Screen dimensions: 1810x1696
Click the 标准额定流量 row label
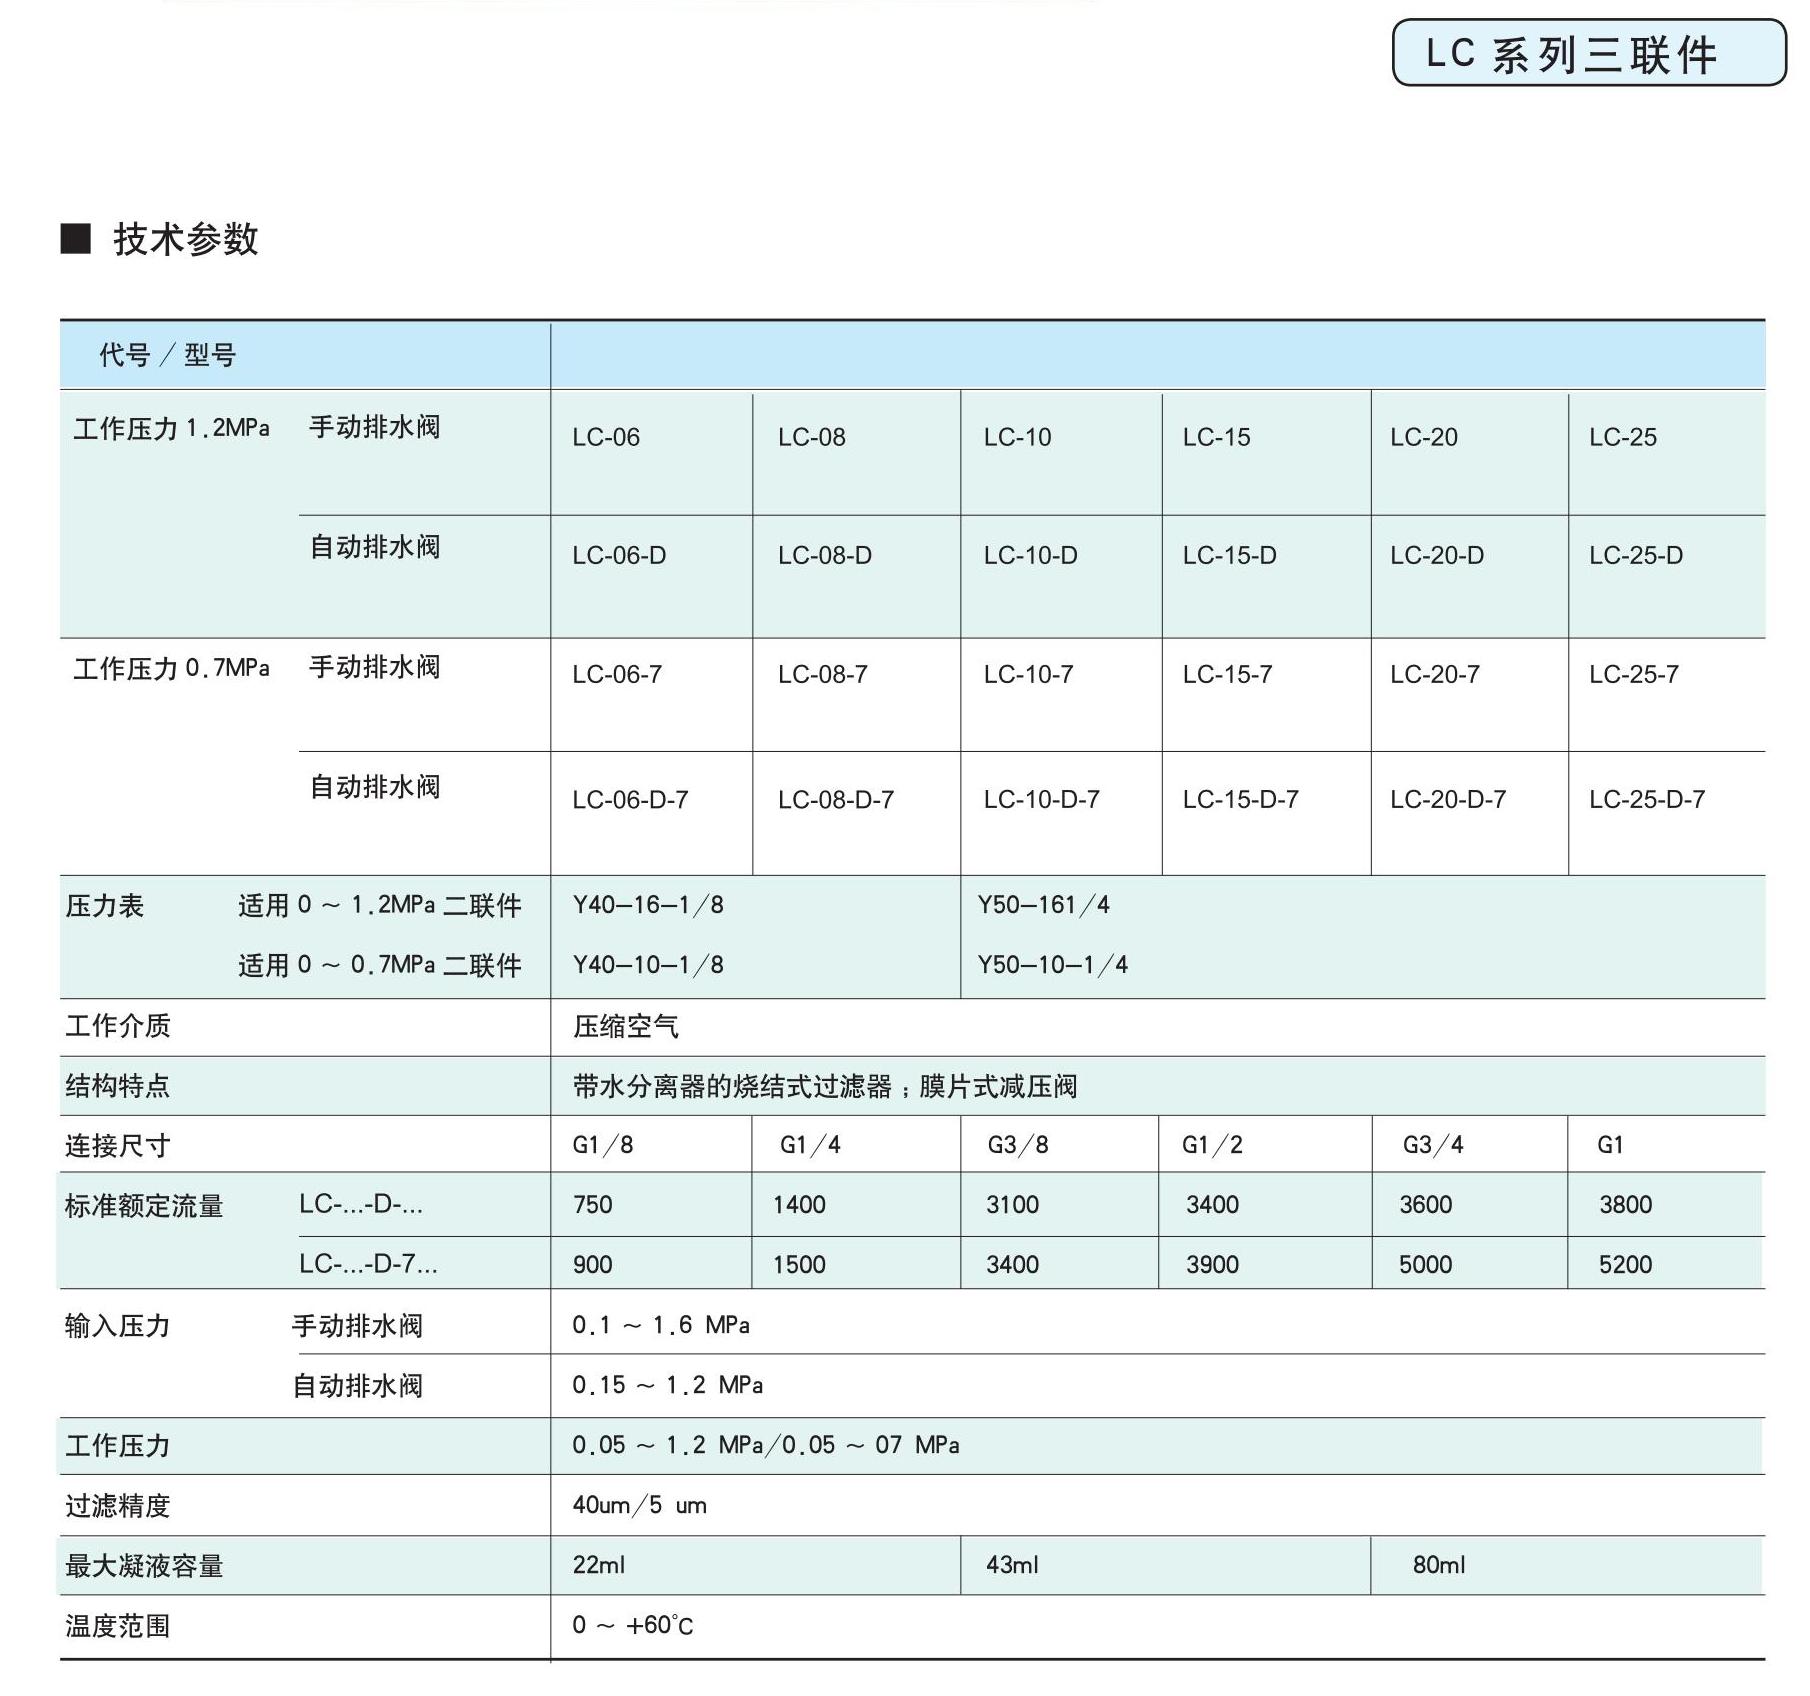tap(144, 1206)
